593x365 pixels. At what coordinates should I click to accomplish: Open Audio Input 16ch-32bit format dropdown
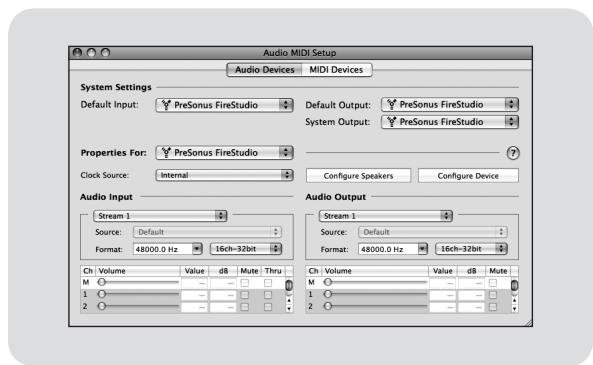point(246,249)
